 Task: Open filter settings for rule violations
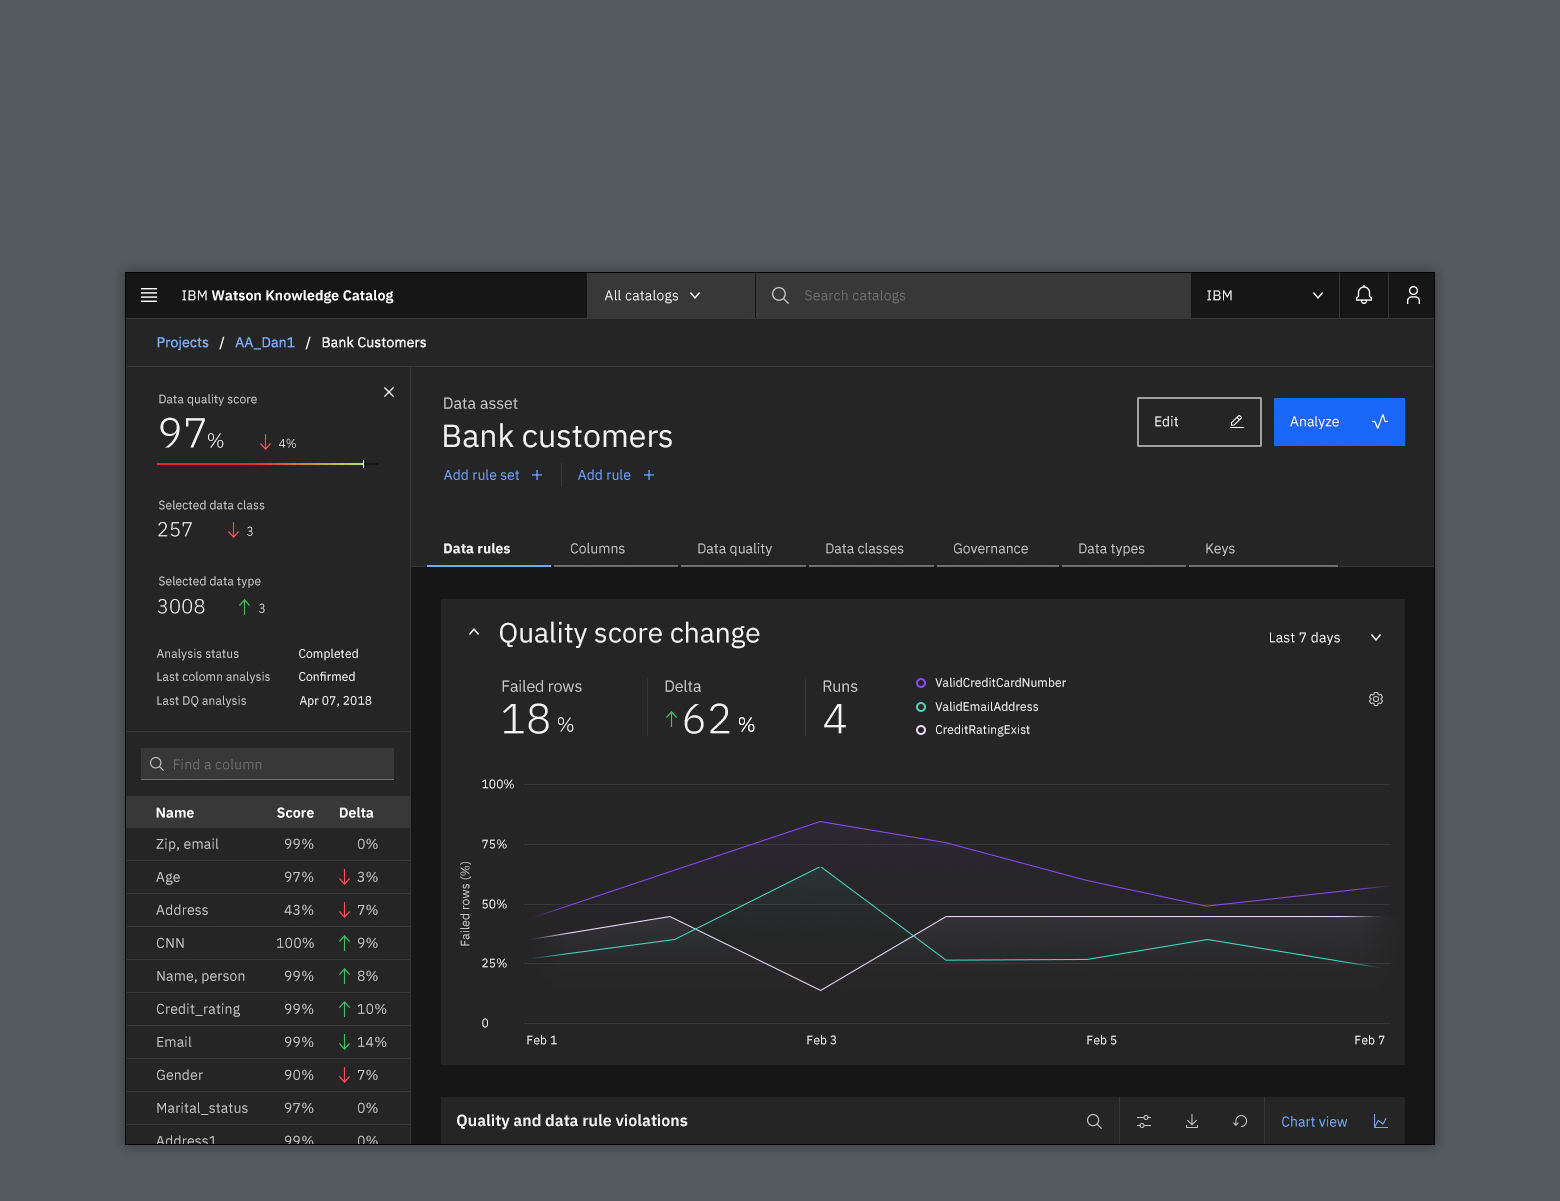point(1143,1121)
